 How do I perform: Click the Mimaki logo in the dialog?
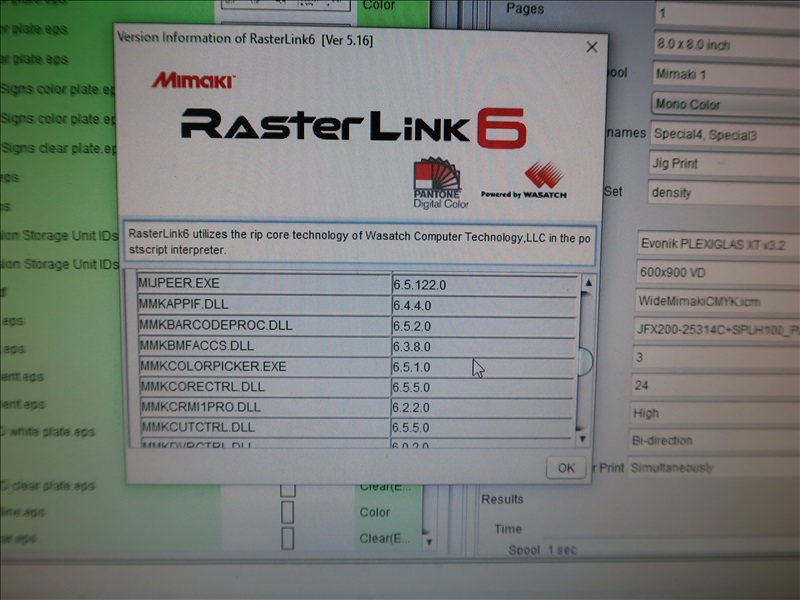click(193, 80)
